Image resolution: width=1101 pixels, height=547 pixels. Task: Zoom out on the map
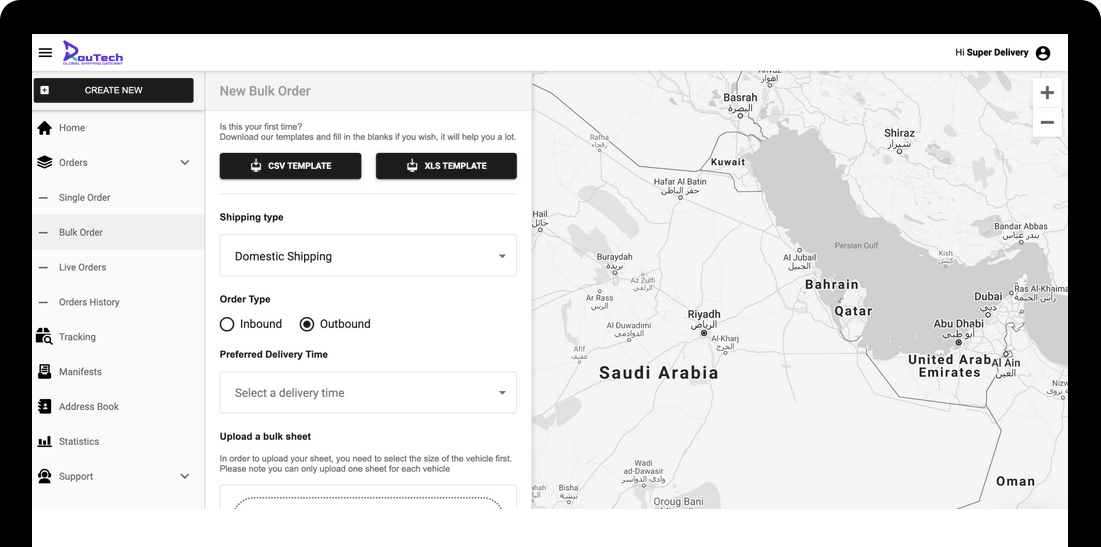coord(1047,123)
